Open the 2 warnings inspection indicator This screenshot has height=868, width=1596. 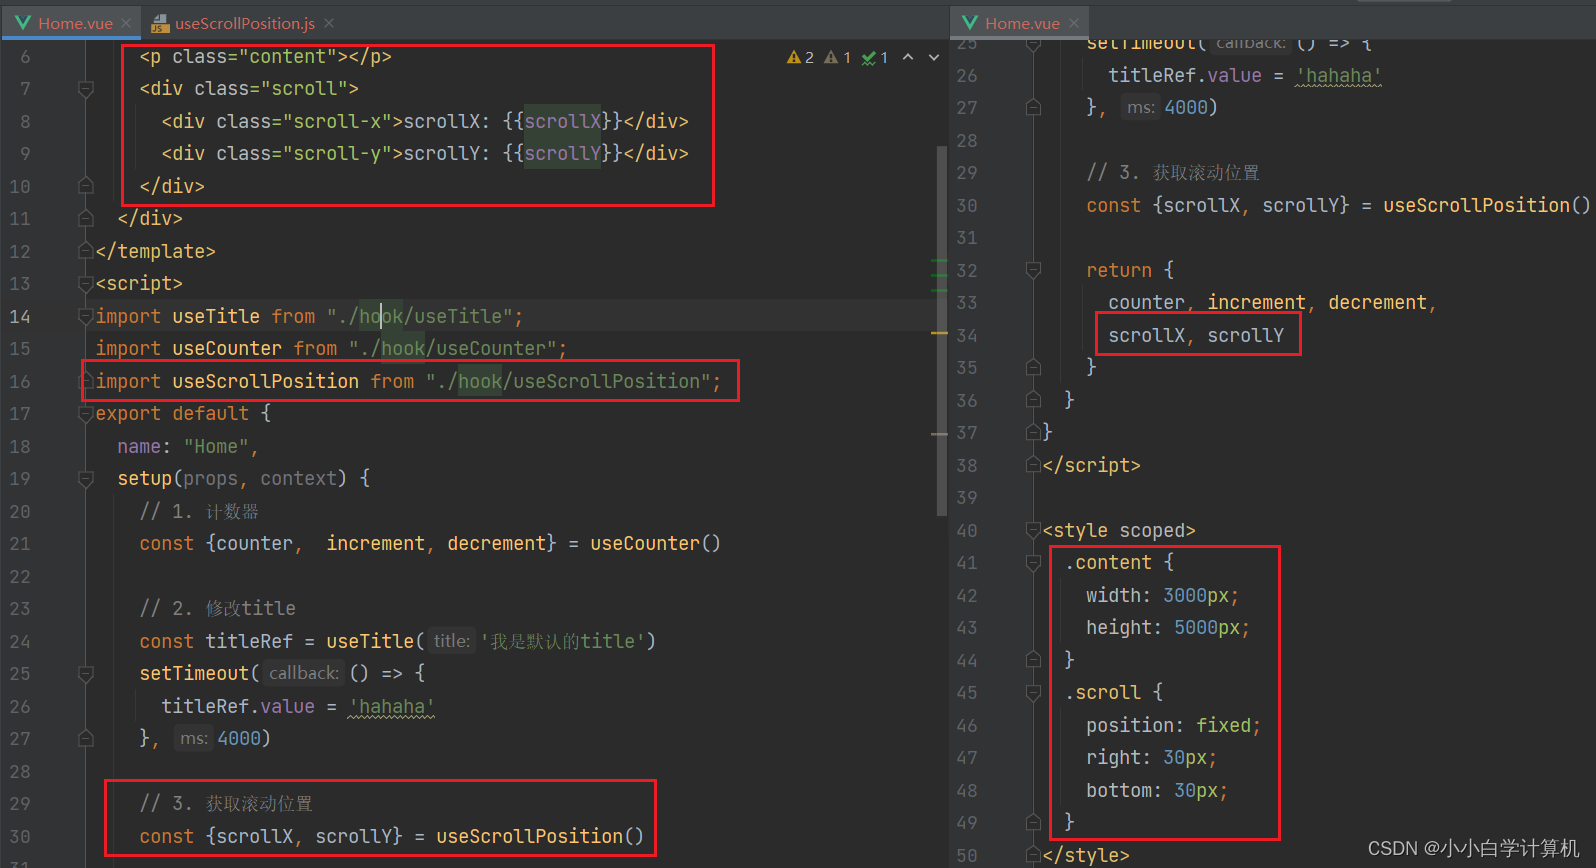800,58
